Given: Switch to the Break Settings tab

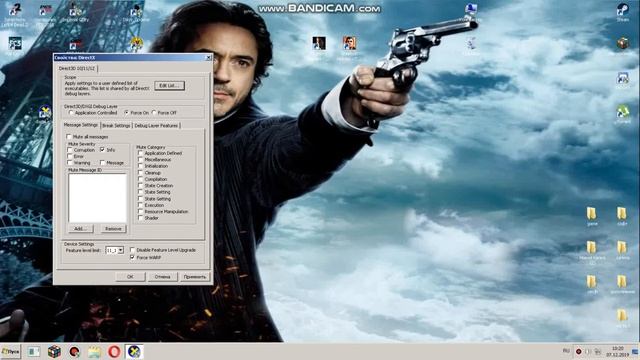Looking at the screenshot, I should [116, 126].
